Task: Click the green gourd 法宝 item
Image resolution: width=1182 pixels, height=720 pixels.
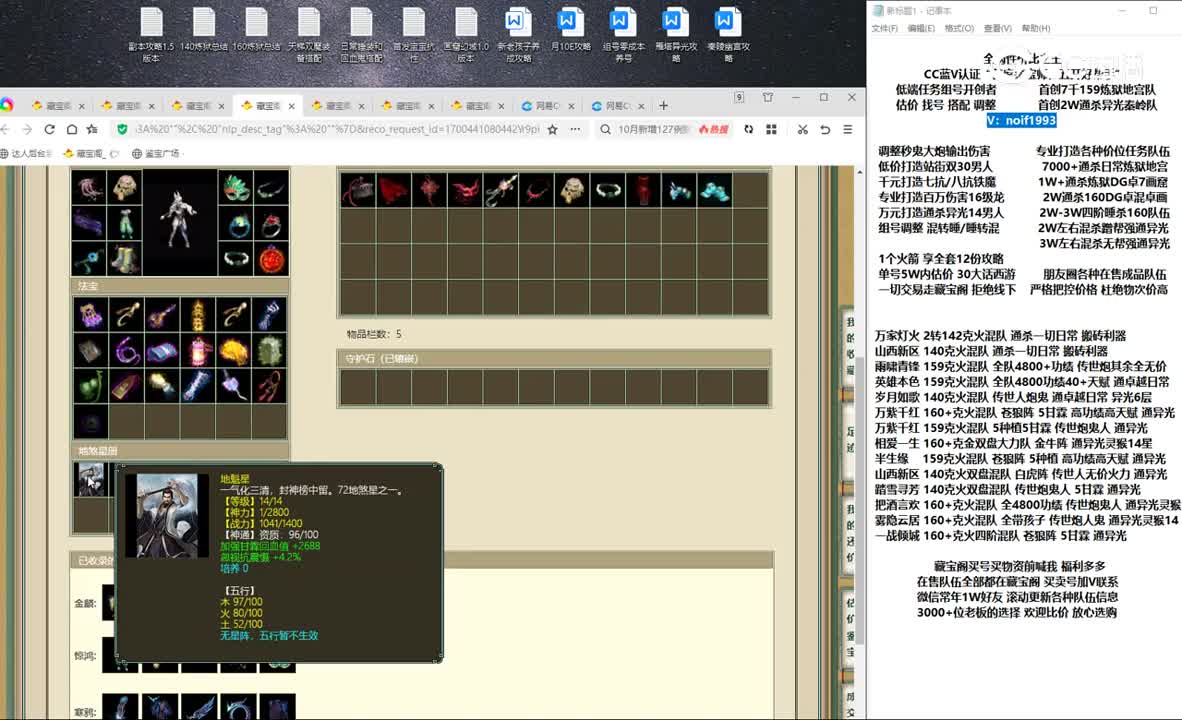Action: [x=90, y=387]
